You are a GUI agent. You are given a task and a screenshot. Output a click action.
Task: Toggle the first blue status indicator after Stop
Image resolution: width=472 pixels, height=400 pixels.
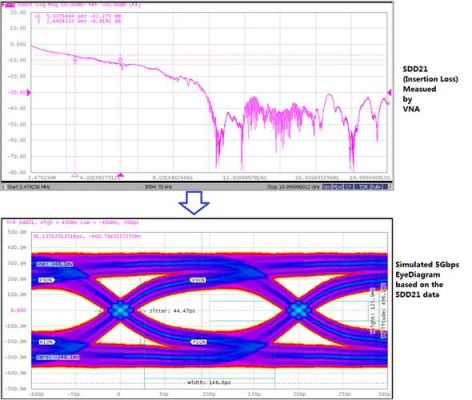[327, 187]
